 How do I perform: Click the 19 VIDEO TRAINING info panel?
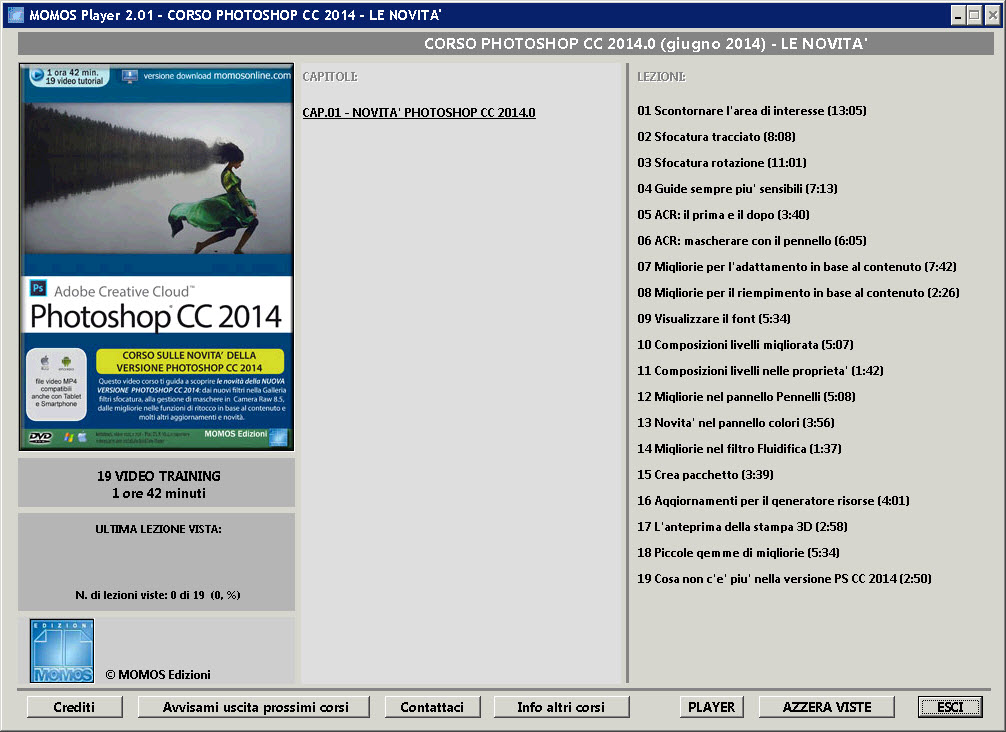tap(157, 483)
